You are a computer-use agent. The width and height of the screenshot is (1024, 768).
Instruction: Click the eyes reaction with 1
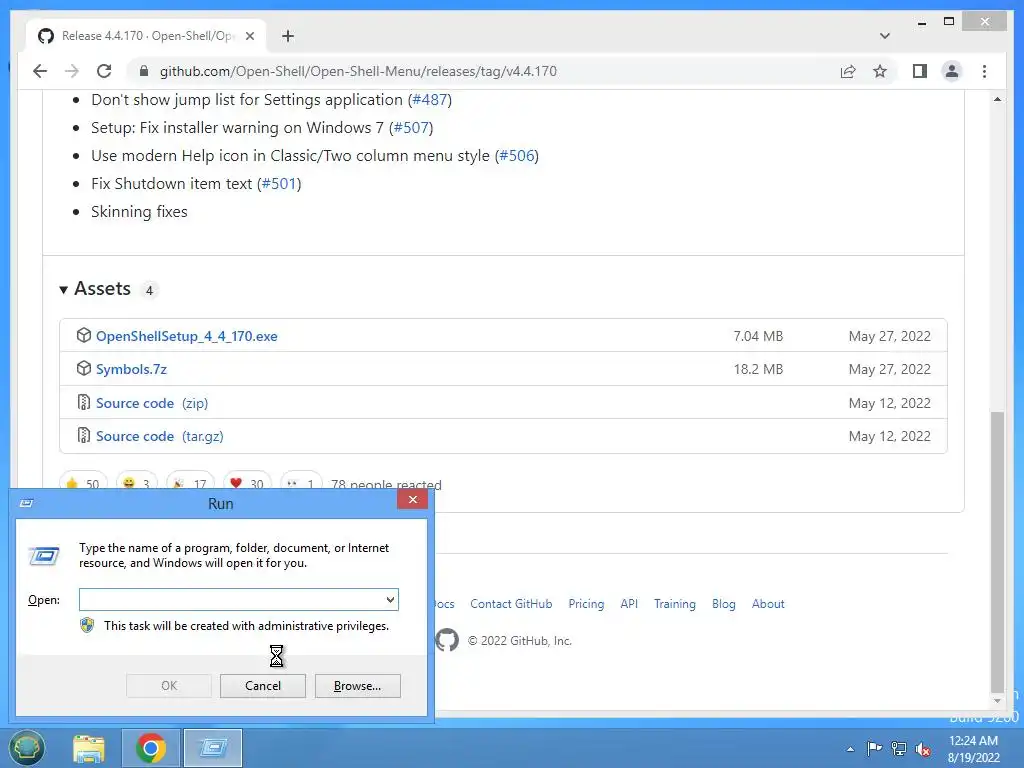(x=301, y=481)
